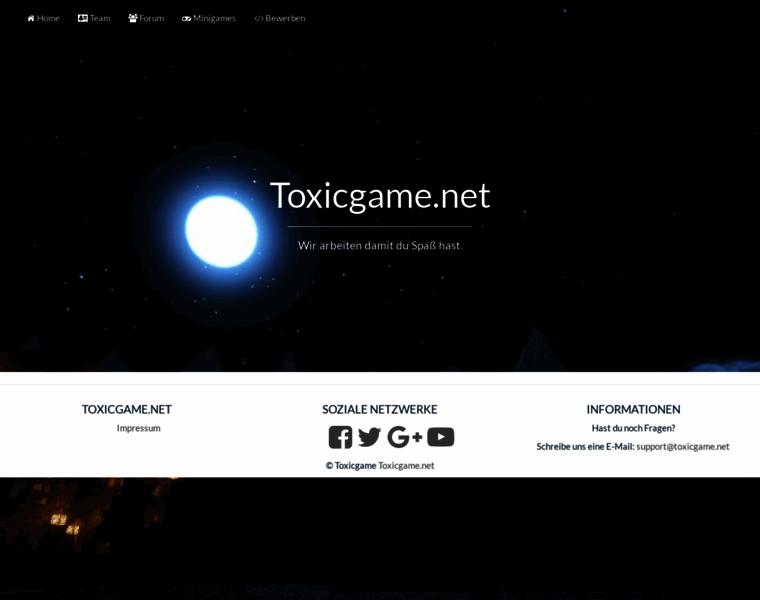Go to Home in the navigation bar
This screenshot has height=600, width=760.
(x=44, y=18)
